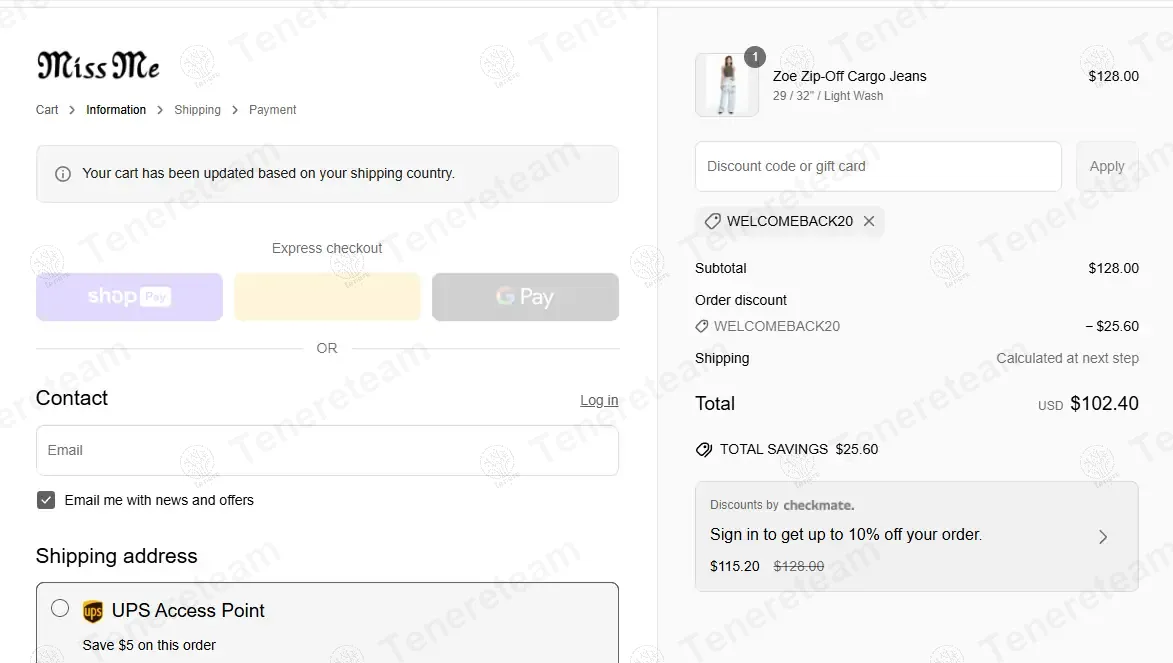Viewport: 1173px width, 663px height.
Task: Uncheck Email me with news and offers
Action: (46, 500)
